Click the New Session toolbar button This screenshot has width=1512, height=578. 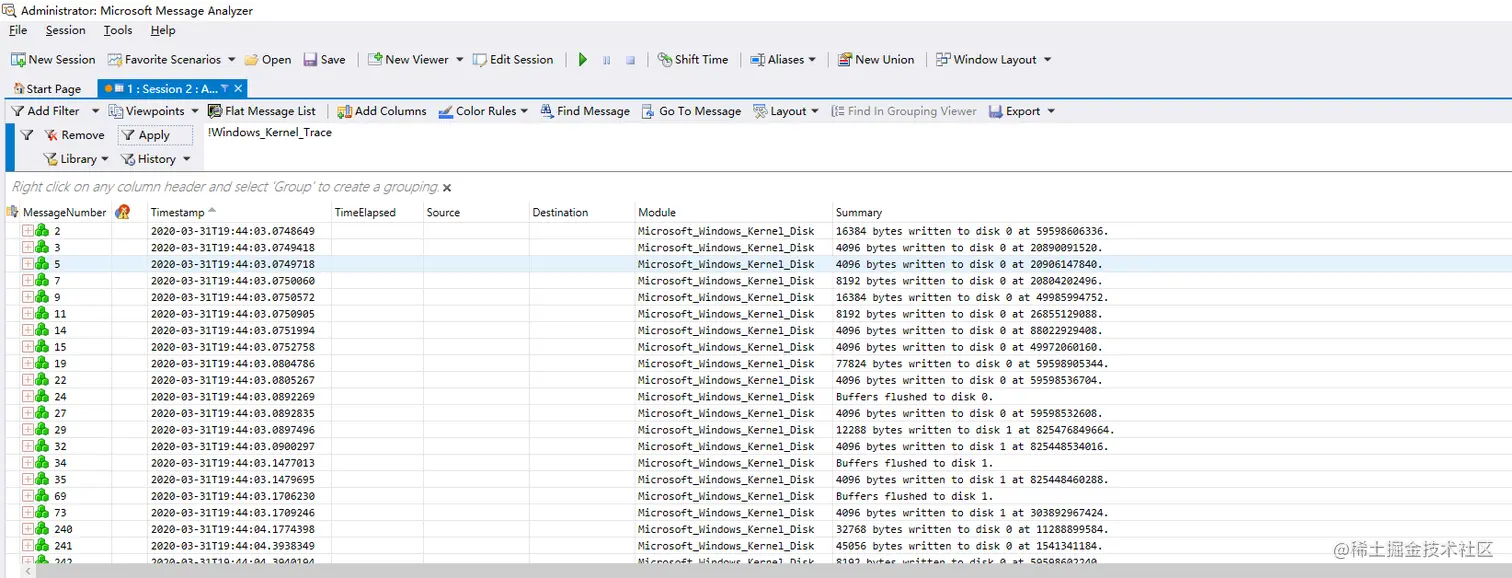pyautogui.click(x=53, y=59)
